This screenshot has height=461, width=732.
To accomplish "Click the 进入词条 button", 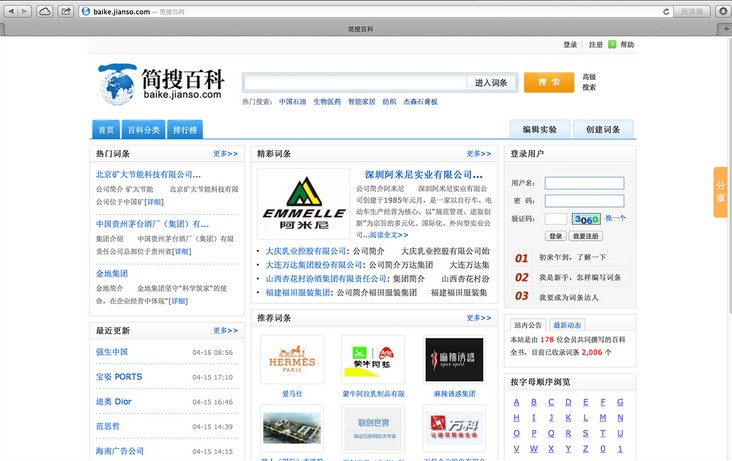I will pyautogui.click(x=492, y=83).
